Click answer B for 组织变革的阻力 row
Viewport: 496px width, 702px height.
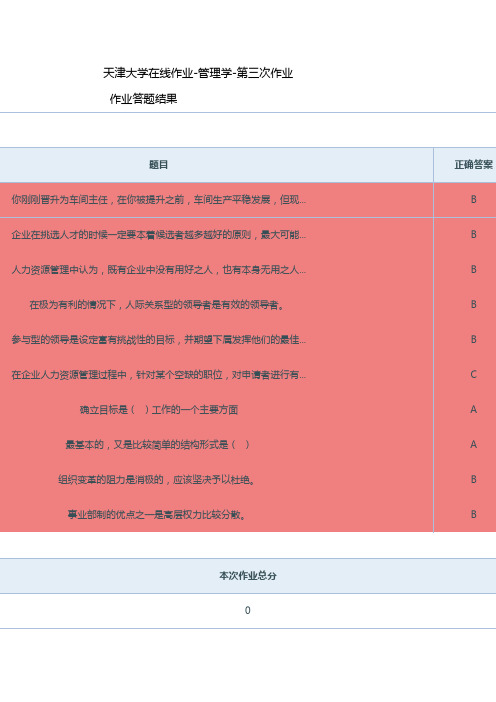[474, 479]
